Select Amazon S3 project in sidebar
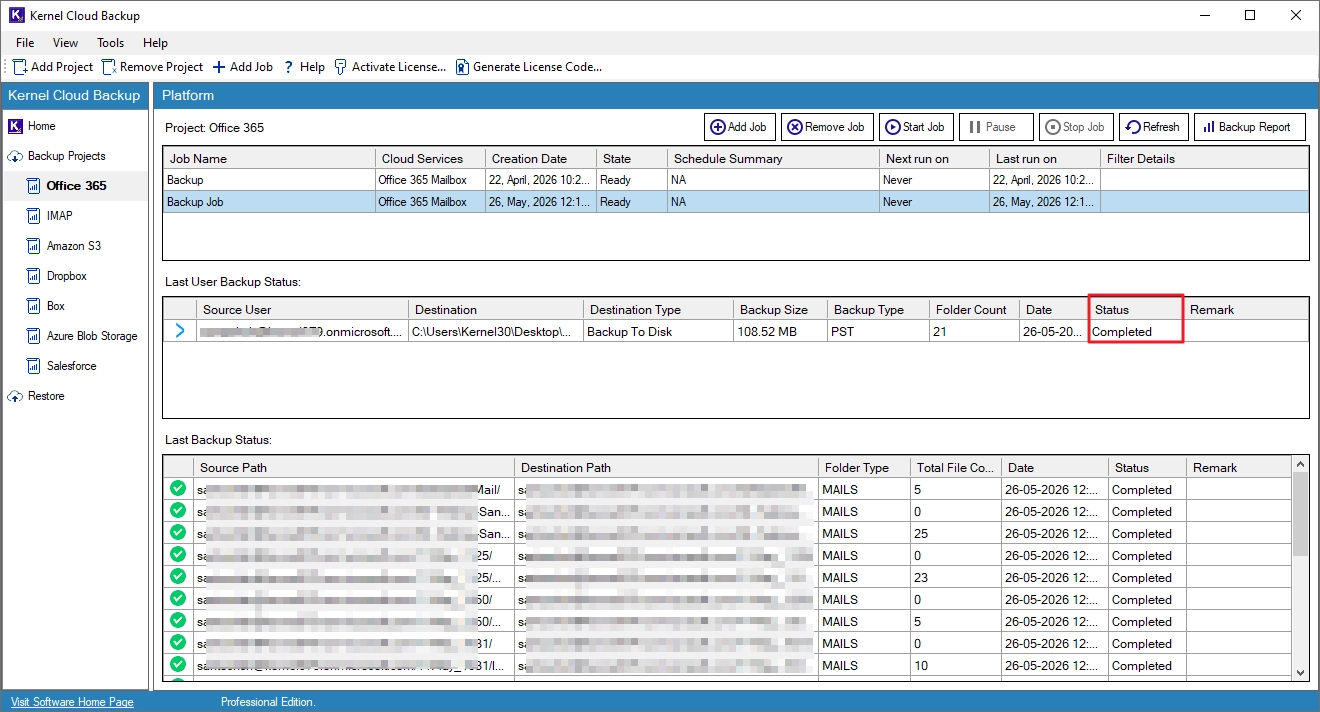The image size is (1320, 712). pos(73,246)
